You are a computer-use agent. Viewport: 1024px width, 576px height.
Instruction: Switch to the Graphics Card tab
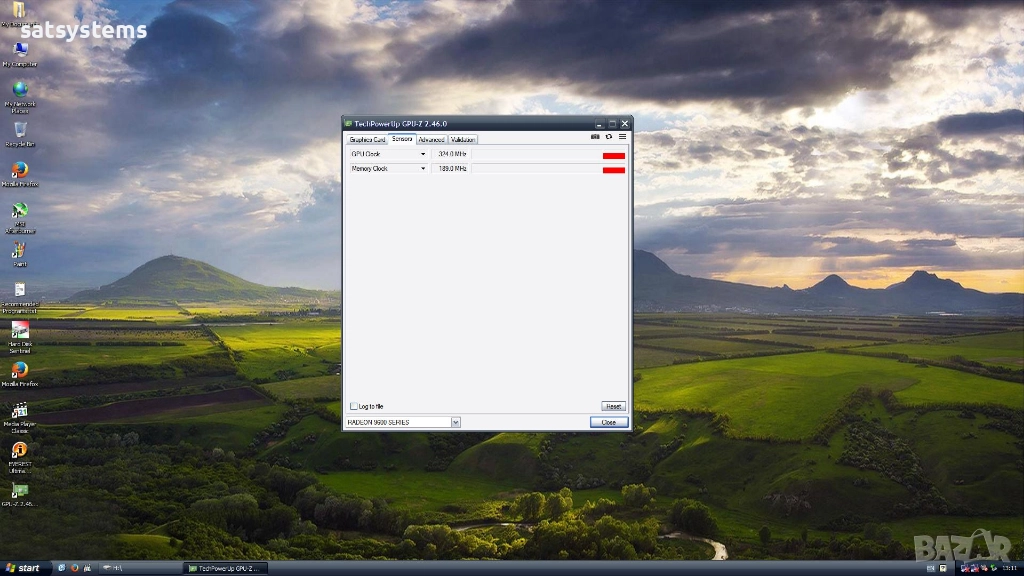pos(367,140)
